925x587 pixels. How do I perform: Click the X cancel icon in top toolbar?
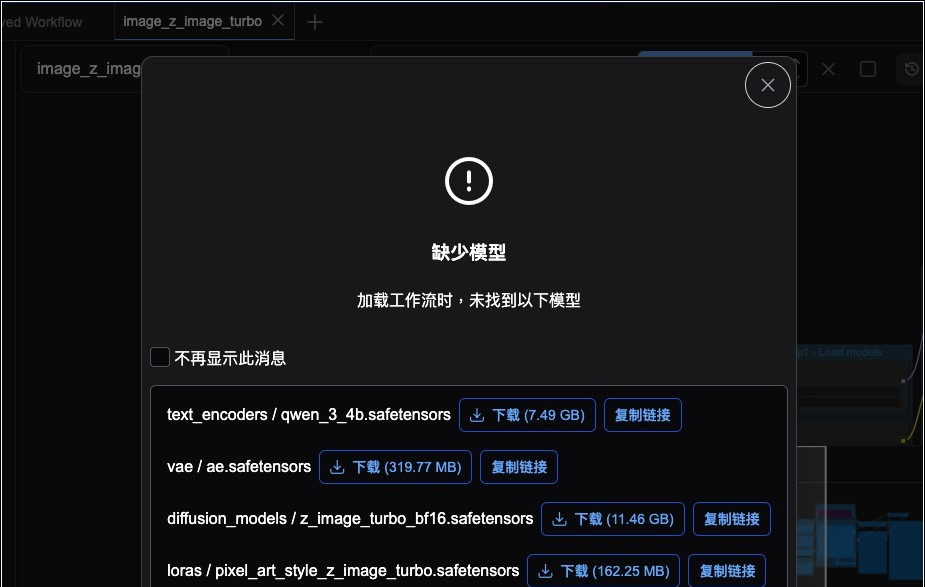click(828, 69)
